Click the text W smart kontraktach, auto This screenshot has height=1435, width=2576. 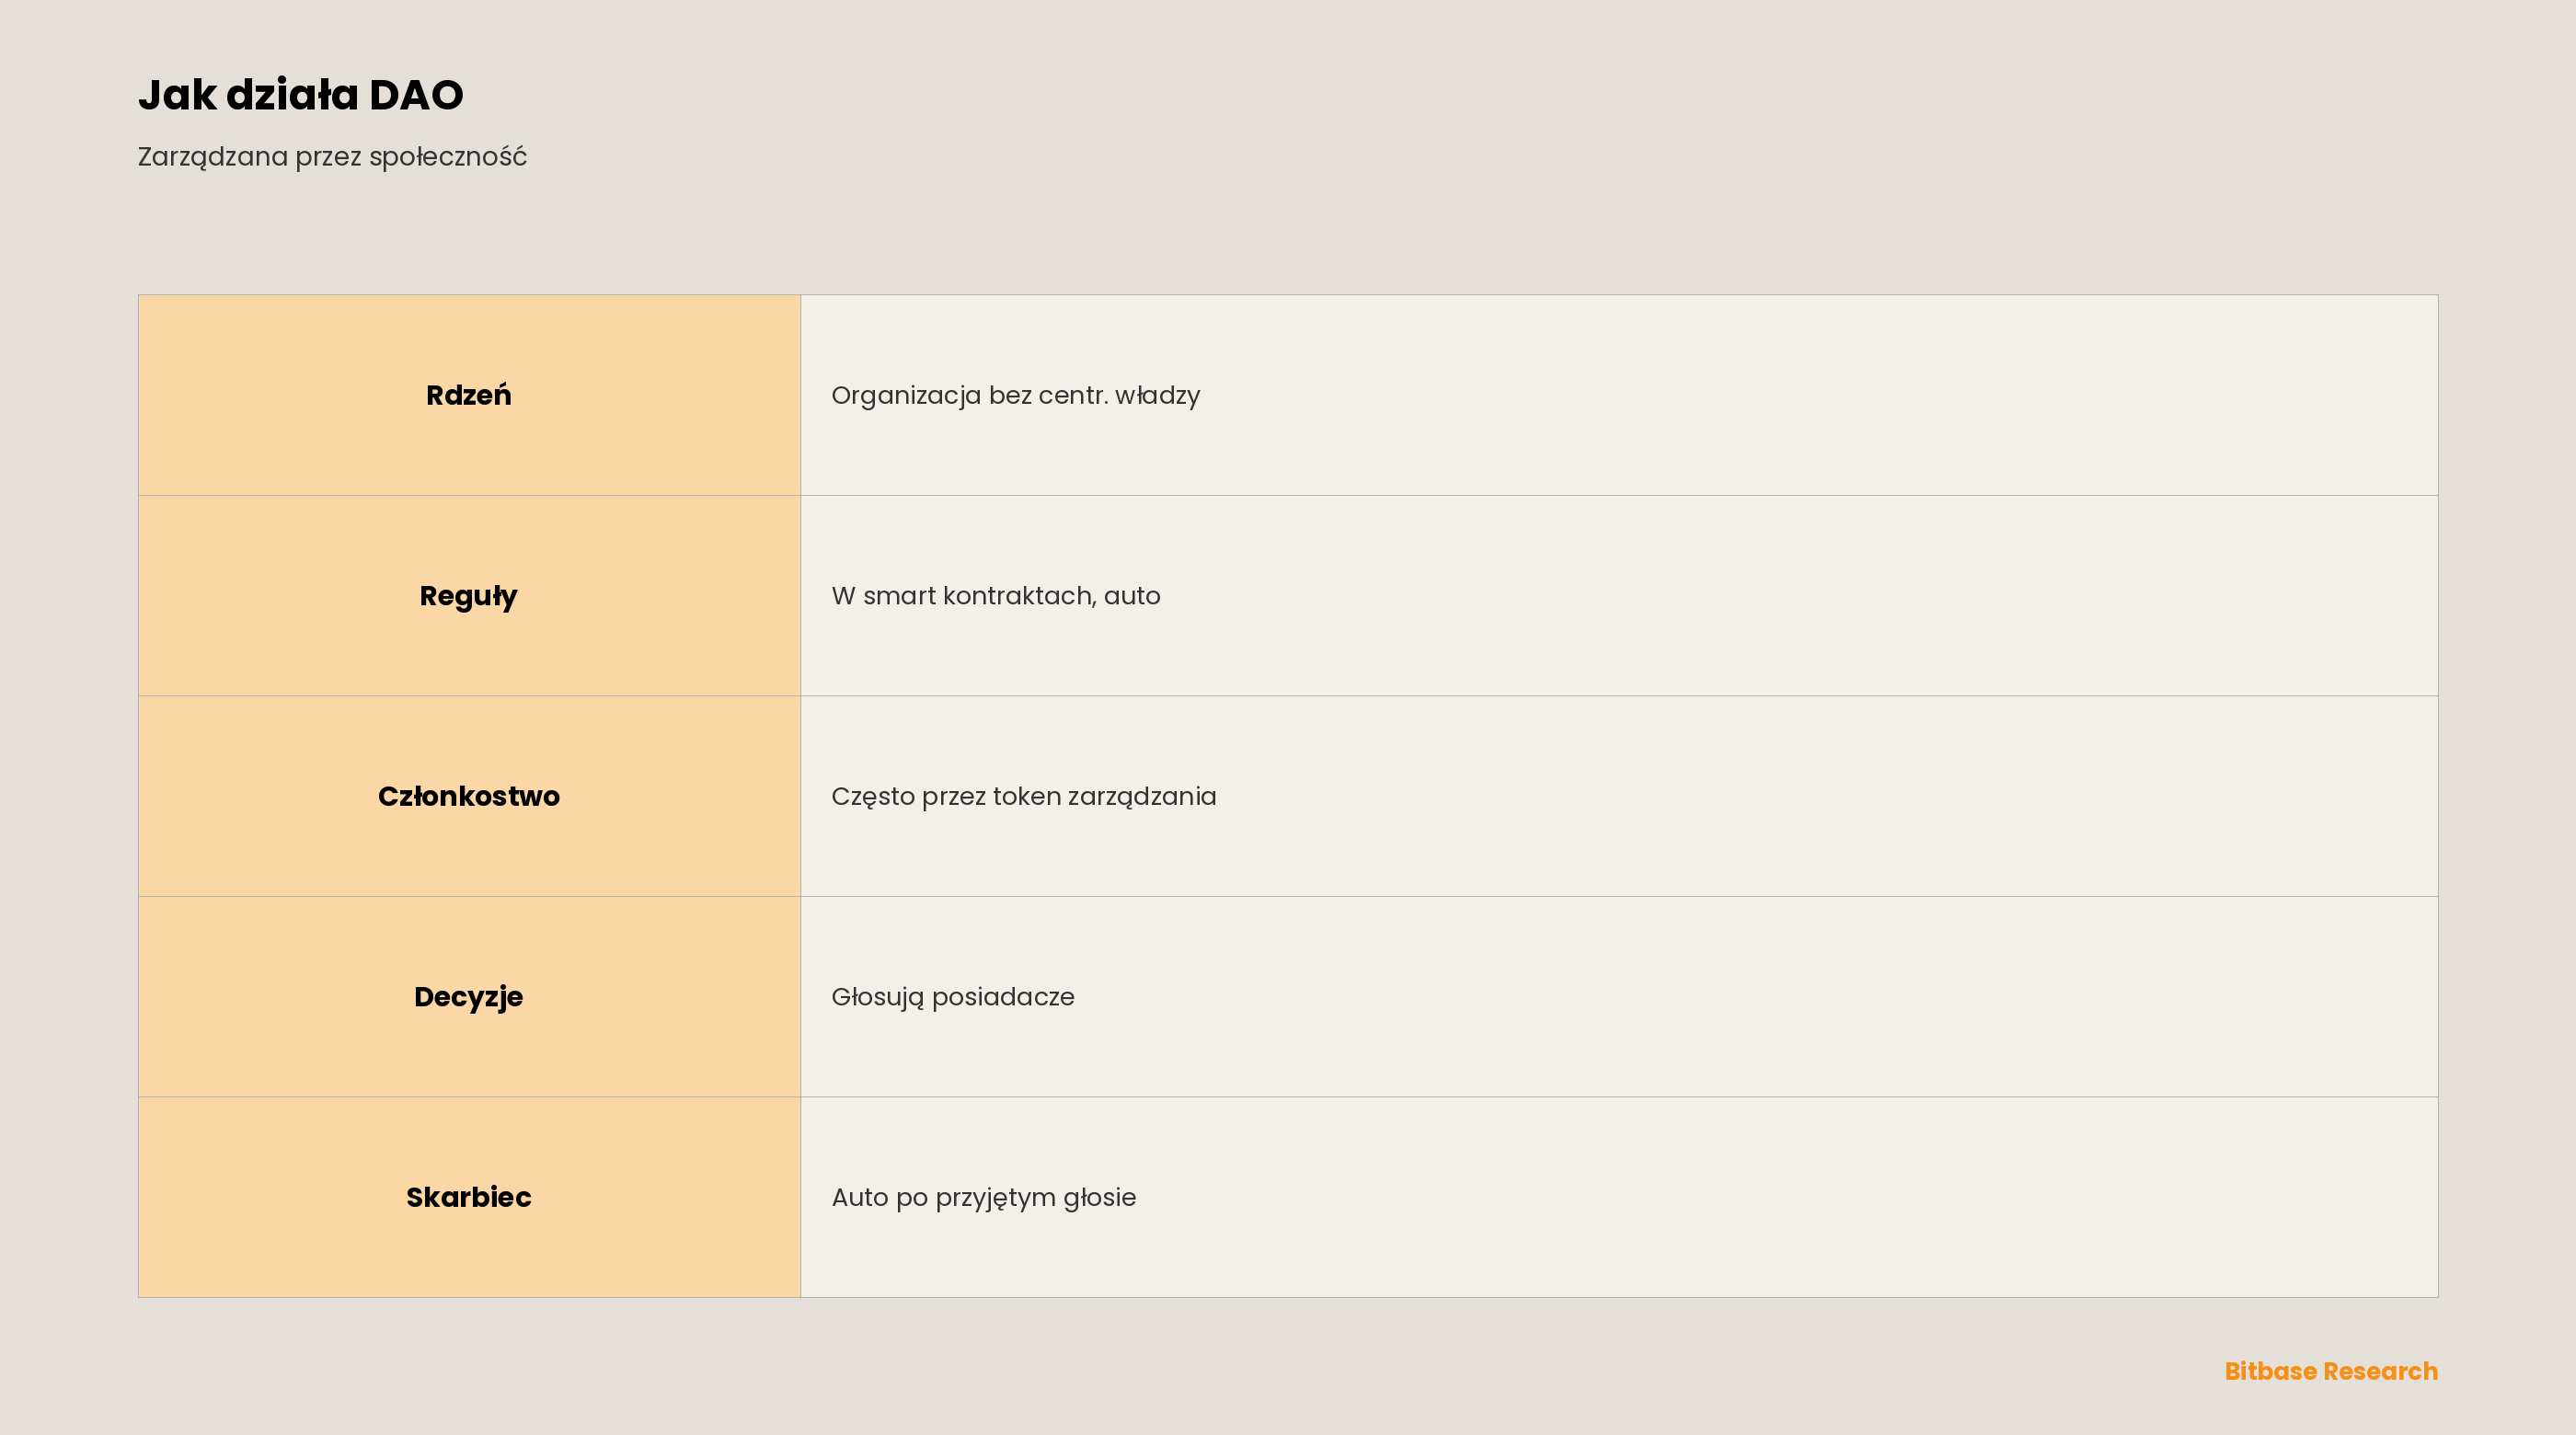996,596
